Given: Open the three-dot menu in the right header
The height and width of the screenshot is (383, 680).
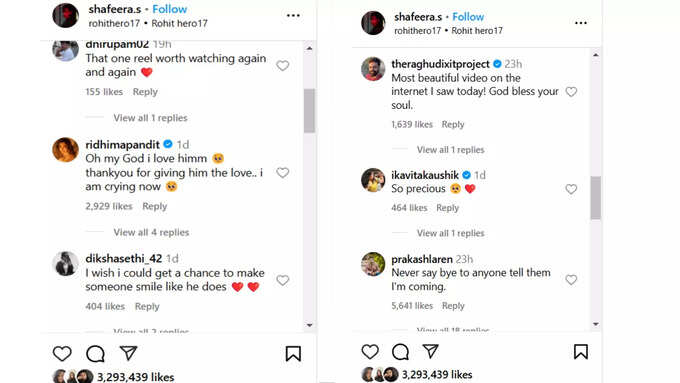Looking at the screenshot, I should coord(581,23).
